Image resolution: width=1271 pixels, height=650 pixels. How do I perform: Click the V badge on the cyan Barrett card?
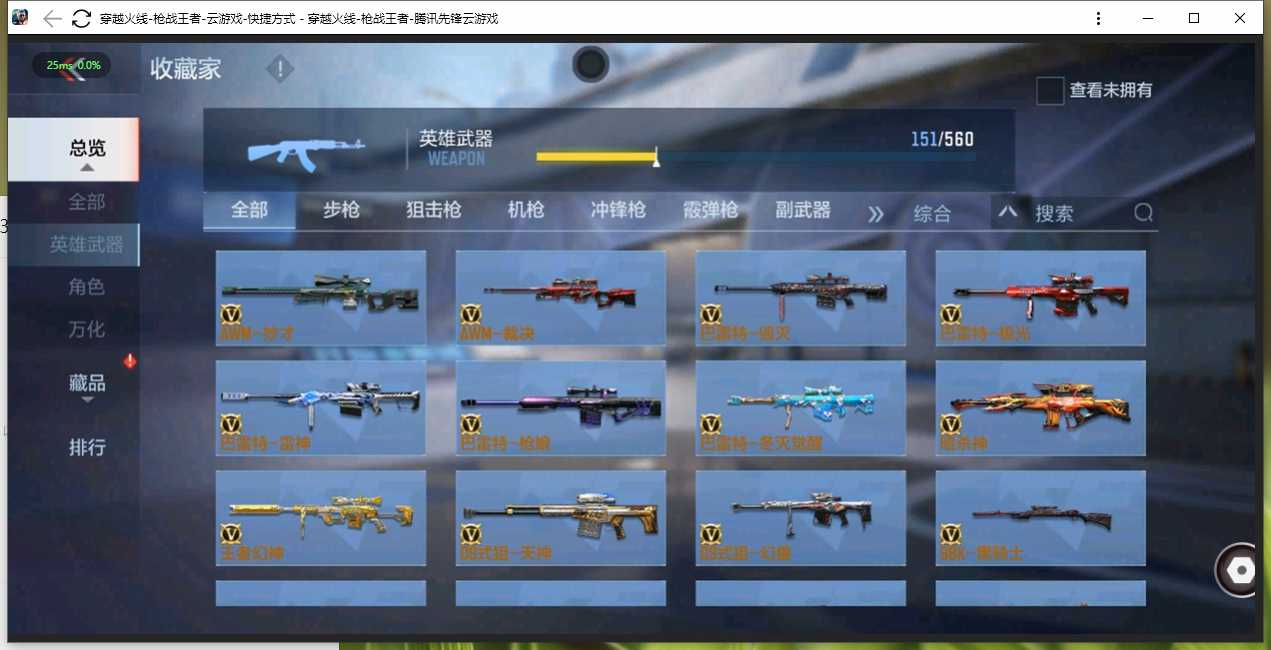click(711, 424)
